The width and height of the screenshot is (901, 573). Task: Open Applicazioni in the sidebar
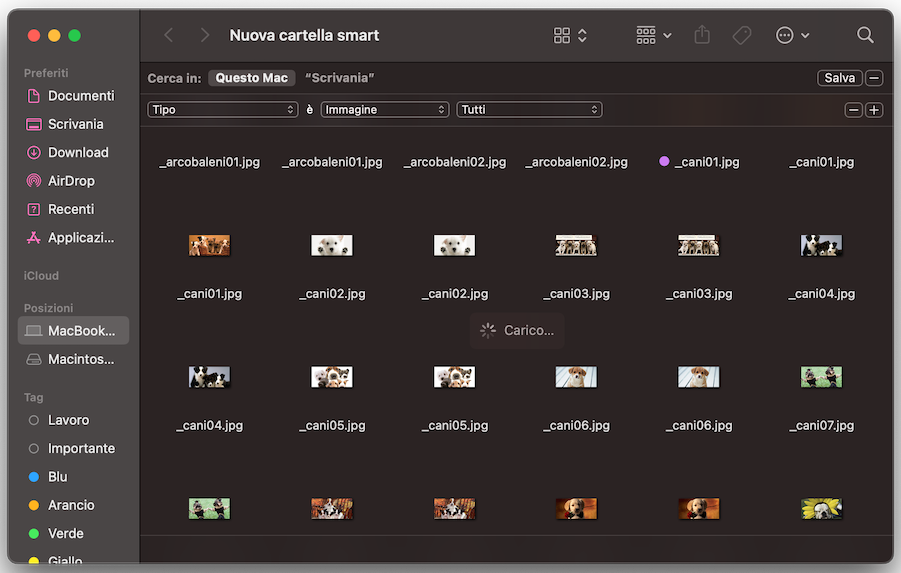coord(74,237)
